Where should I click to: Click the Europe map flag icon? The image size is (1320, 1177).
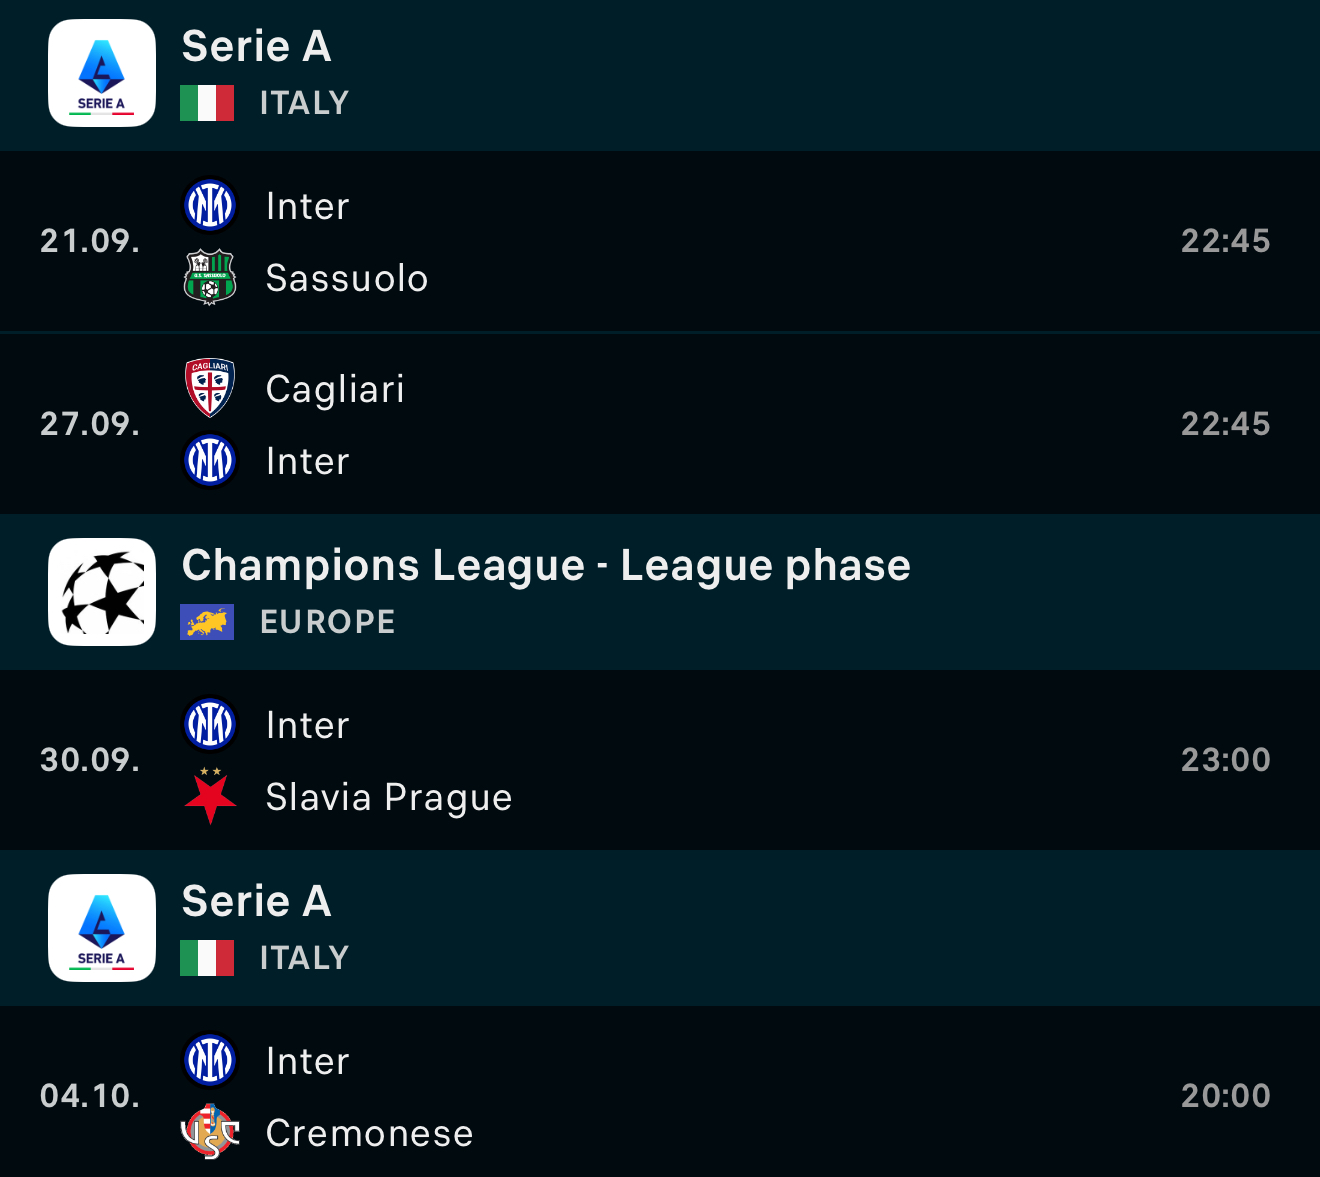click(207, 622)
